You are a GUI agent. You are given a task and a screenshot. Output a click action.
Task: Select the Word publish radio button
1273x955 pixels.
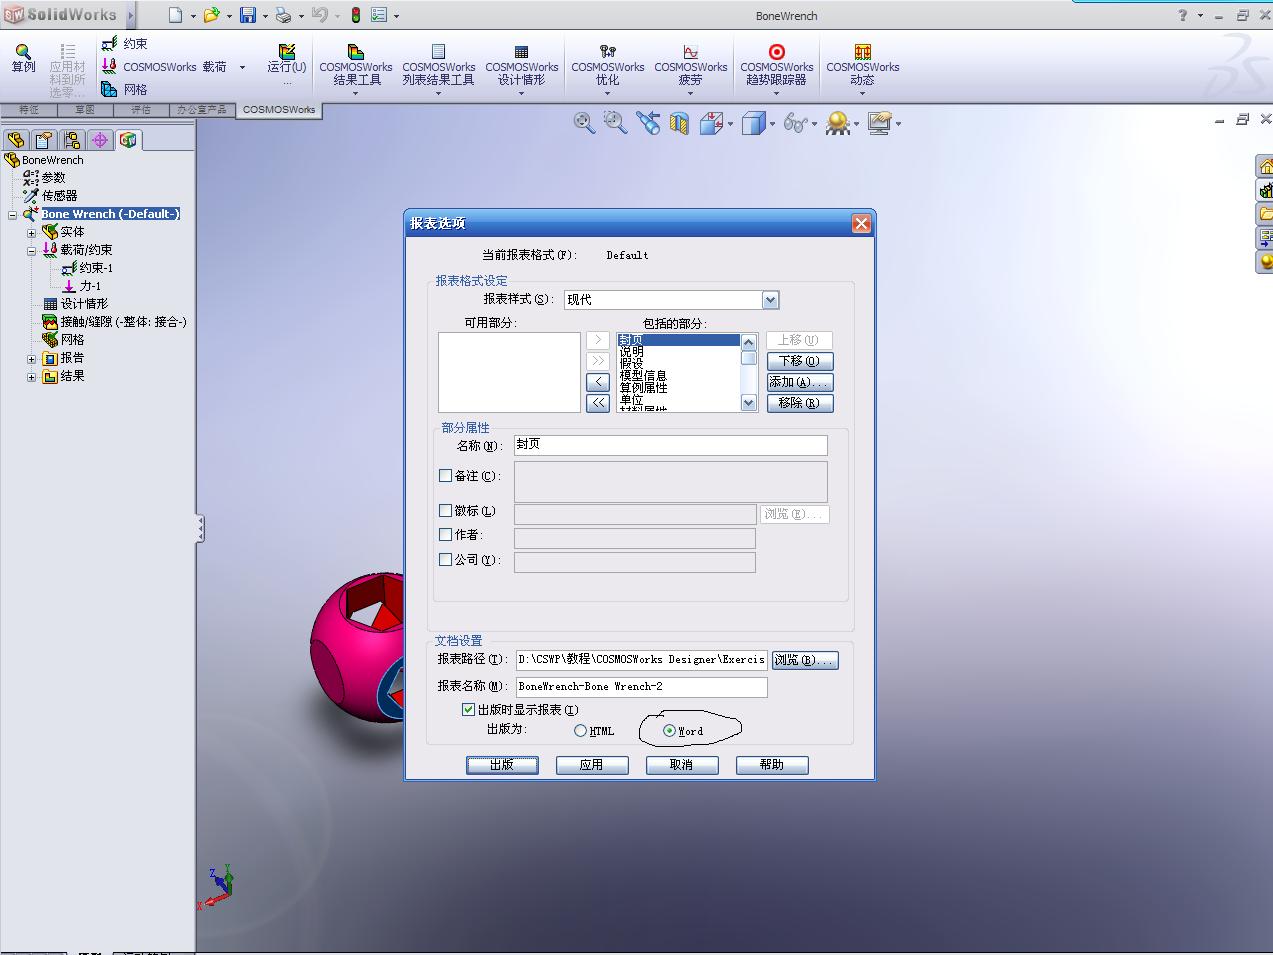pos(669,731)
